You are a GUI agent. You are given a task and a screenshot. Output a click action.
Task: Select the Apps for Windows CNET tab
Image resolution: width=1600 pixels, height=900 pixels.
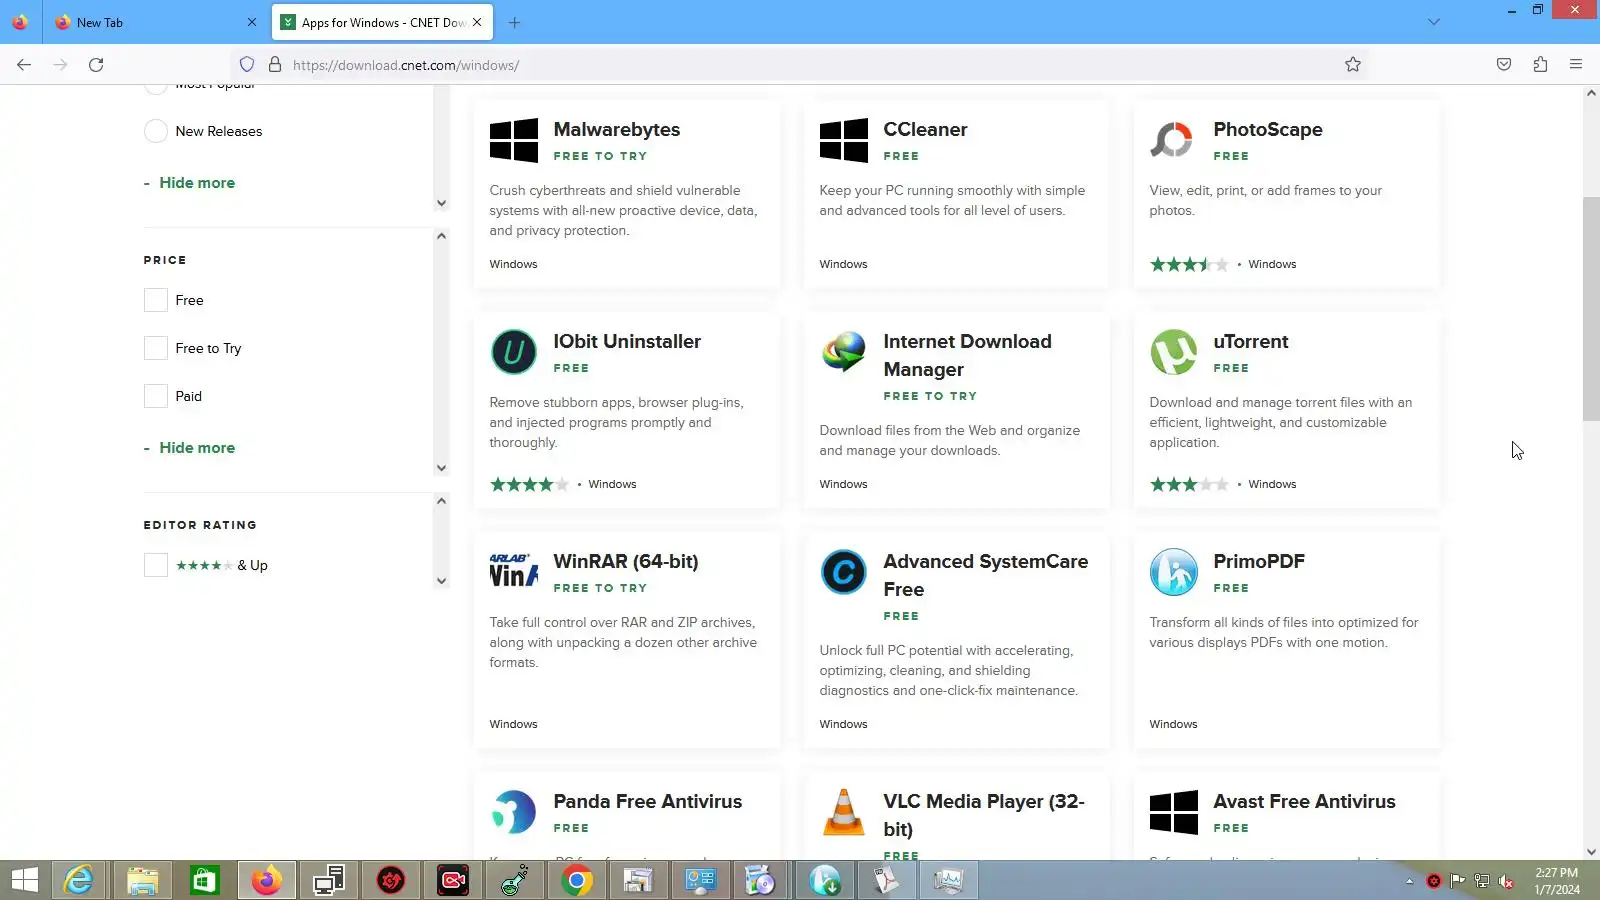tap(382, 22)
